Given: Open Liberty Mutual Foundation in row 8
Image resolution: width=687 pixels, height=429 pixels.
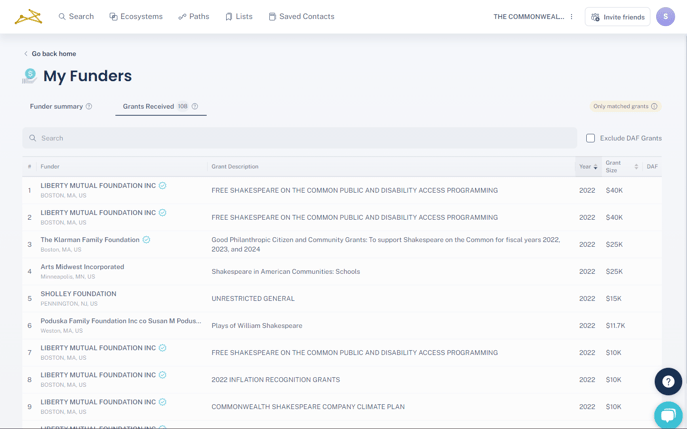Looking at the screenshot, I should (x=98, y=375).
